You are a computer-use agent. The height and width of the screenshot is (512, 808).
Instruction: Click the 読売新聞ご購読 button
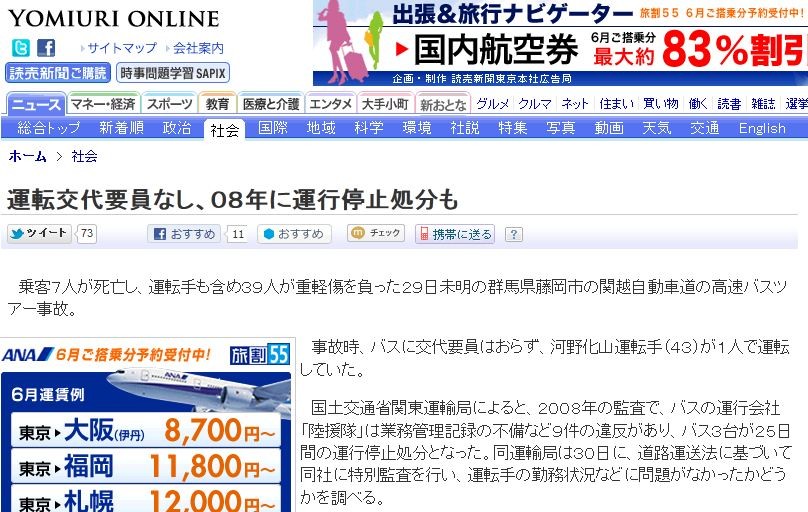tap(58, 73)
